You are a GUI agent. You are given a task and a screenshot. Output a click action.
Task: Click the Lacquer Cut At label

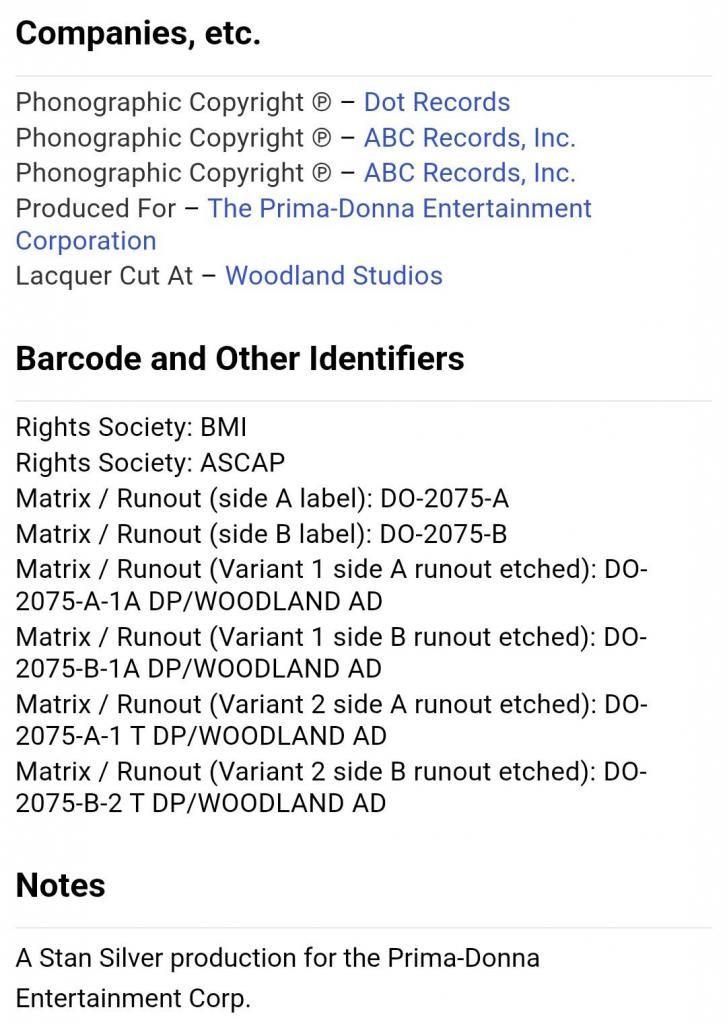104,276
